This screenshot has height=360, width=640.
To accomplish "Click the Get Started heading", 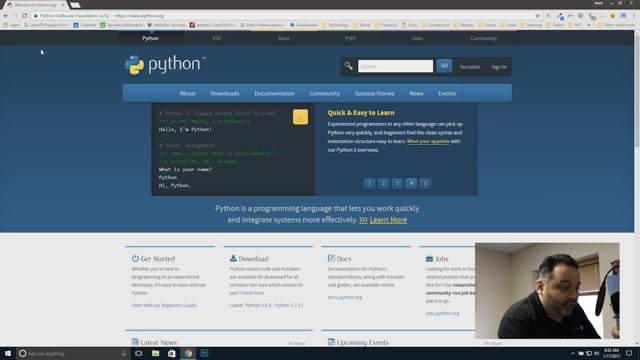I will pos(158,259).
